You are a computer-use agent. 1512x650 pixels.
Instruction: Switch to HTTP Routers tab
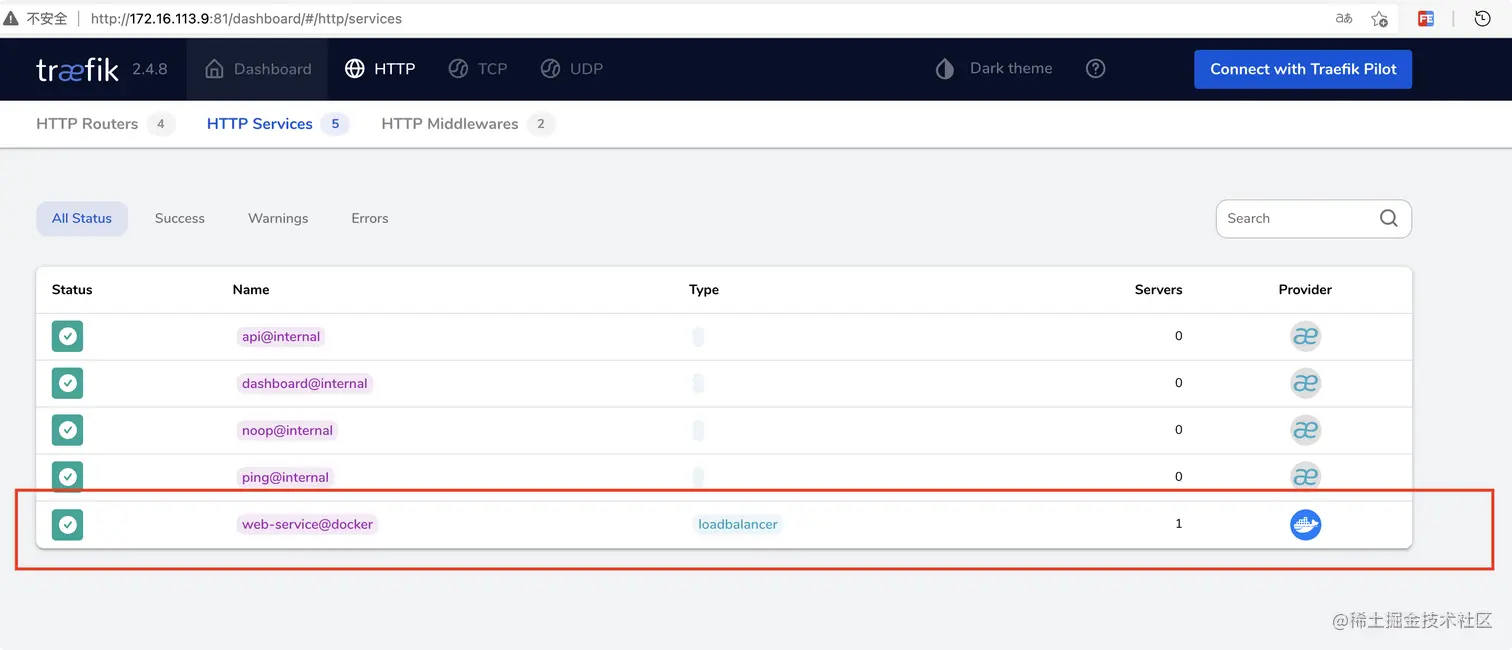point(105,124)
